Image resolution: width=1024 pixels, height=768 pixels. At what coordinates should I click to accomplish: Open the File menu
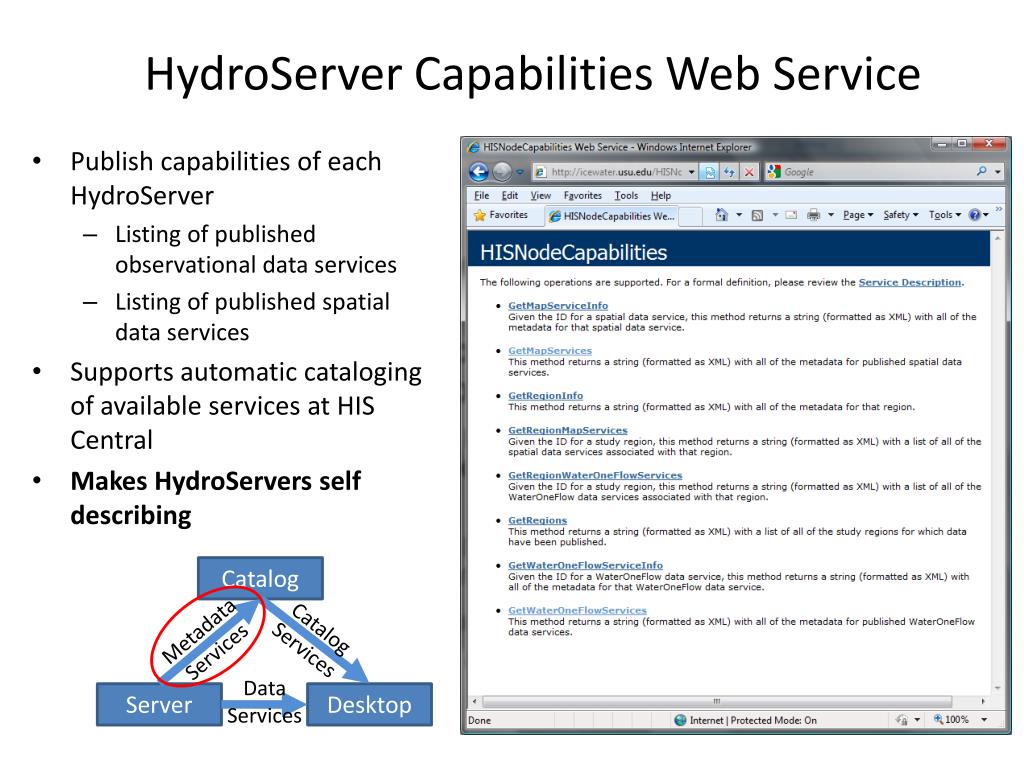481,195
